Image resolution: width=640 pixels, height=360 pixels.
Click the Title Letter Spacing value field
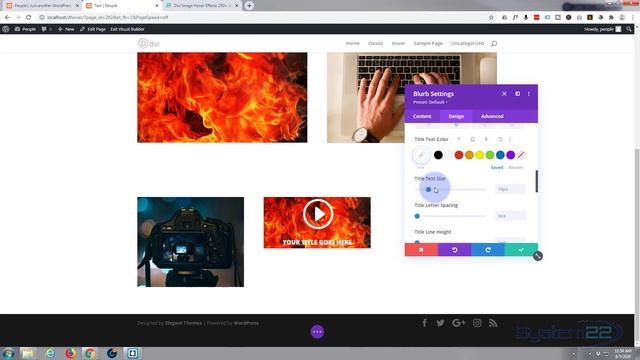510,216
